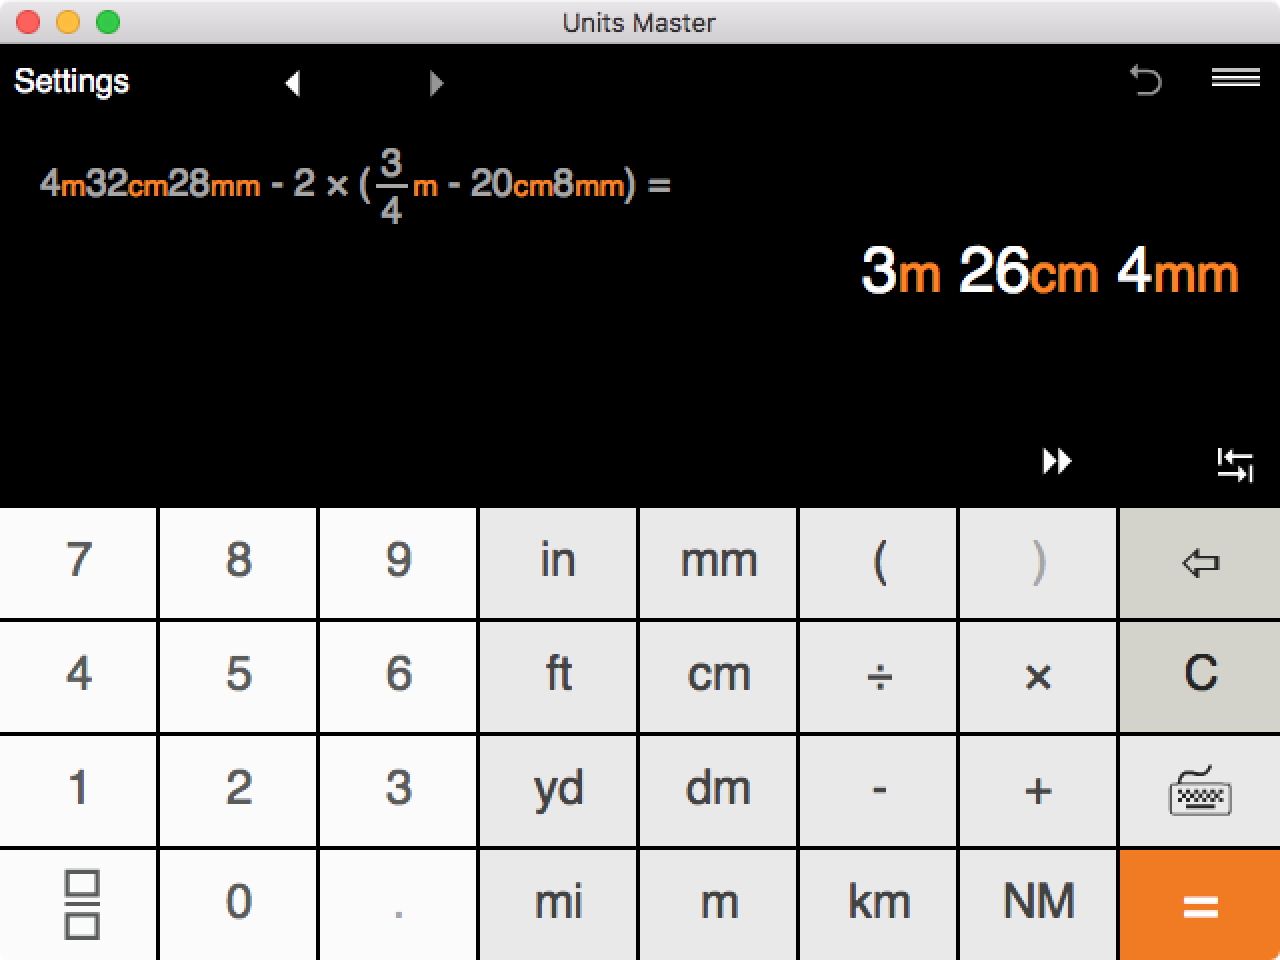Click the backspace arrow key
This screenshot has height=960, width=1280.
pos(1200,563)
